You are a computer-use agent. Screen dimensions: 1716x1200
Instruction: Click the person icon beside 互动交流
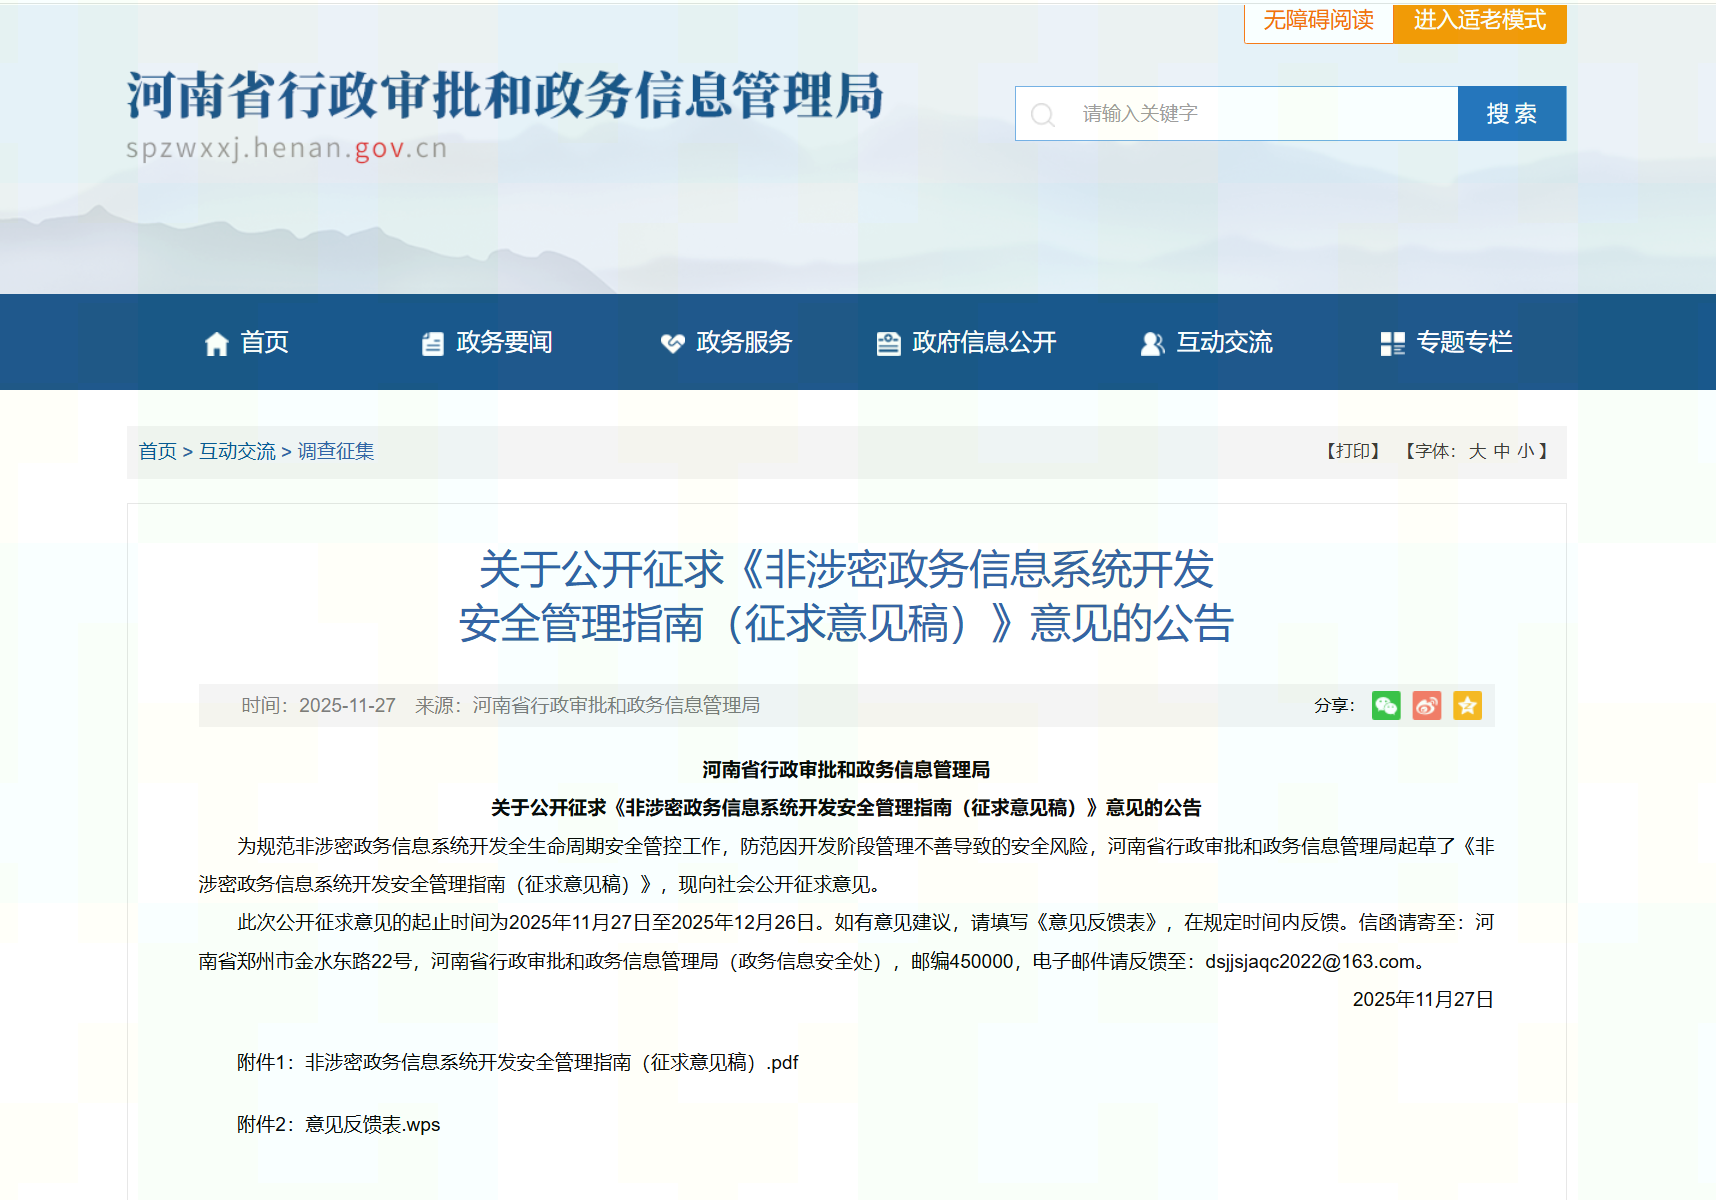pyautogui.click(x=1152, y=344)
